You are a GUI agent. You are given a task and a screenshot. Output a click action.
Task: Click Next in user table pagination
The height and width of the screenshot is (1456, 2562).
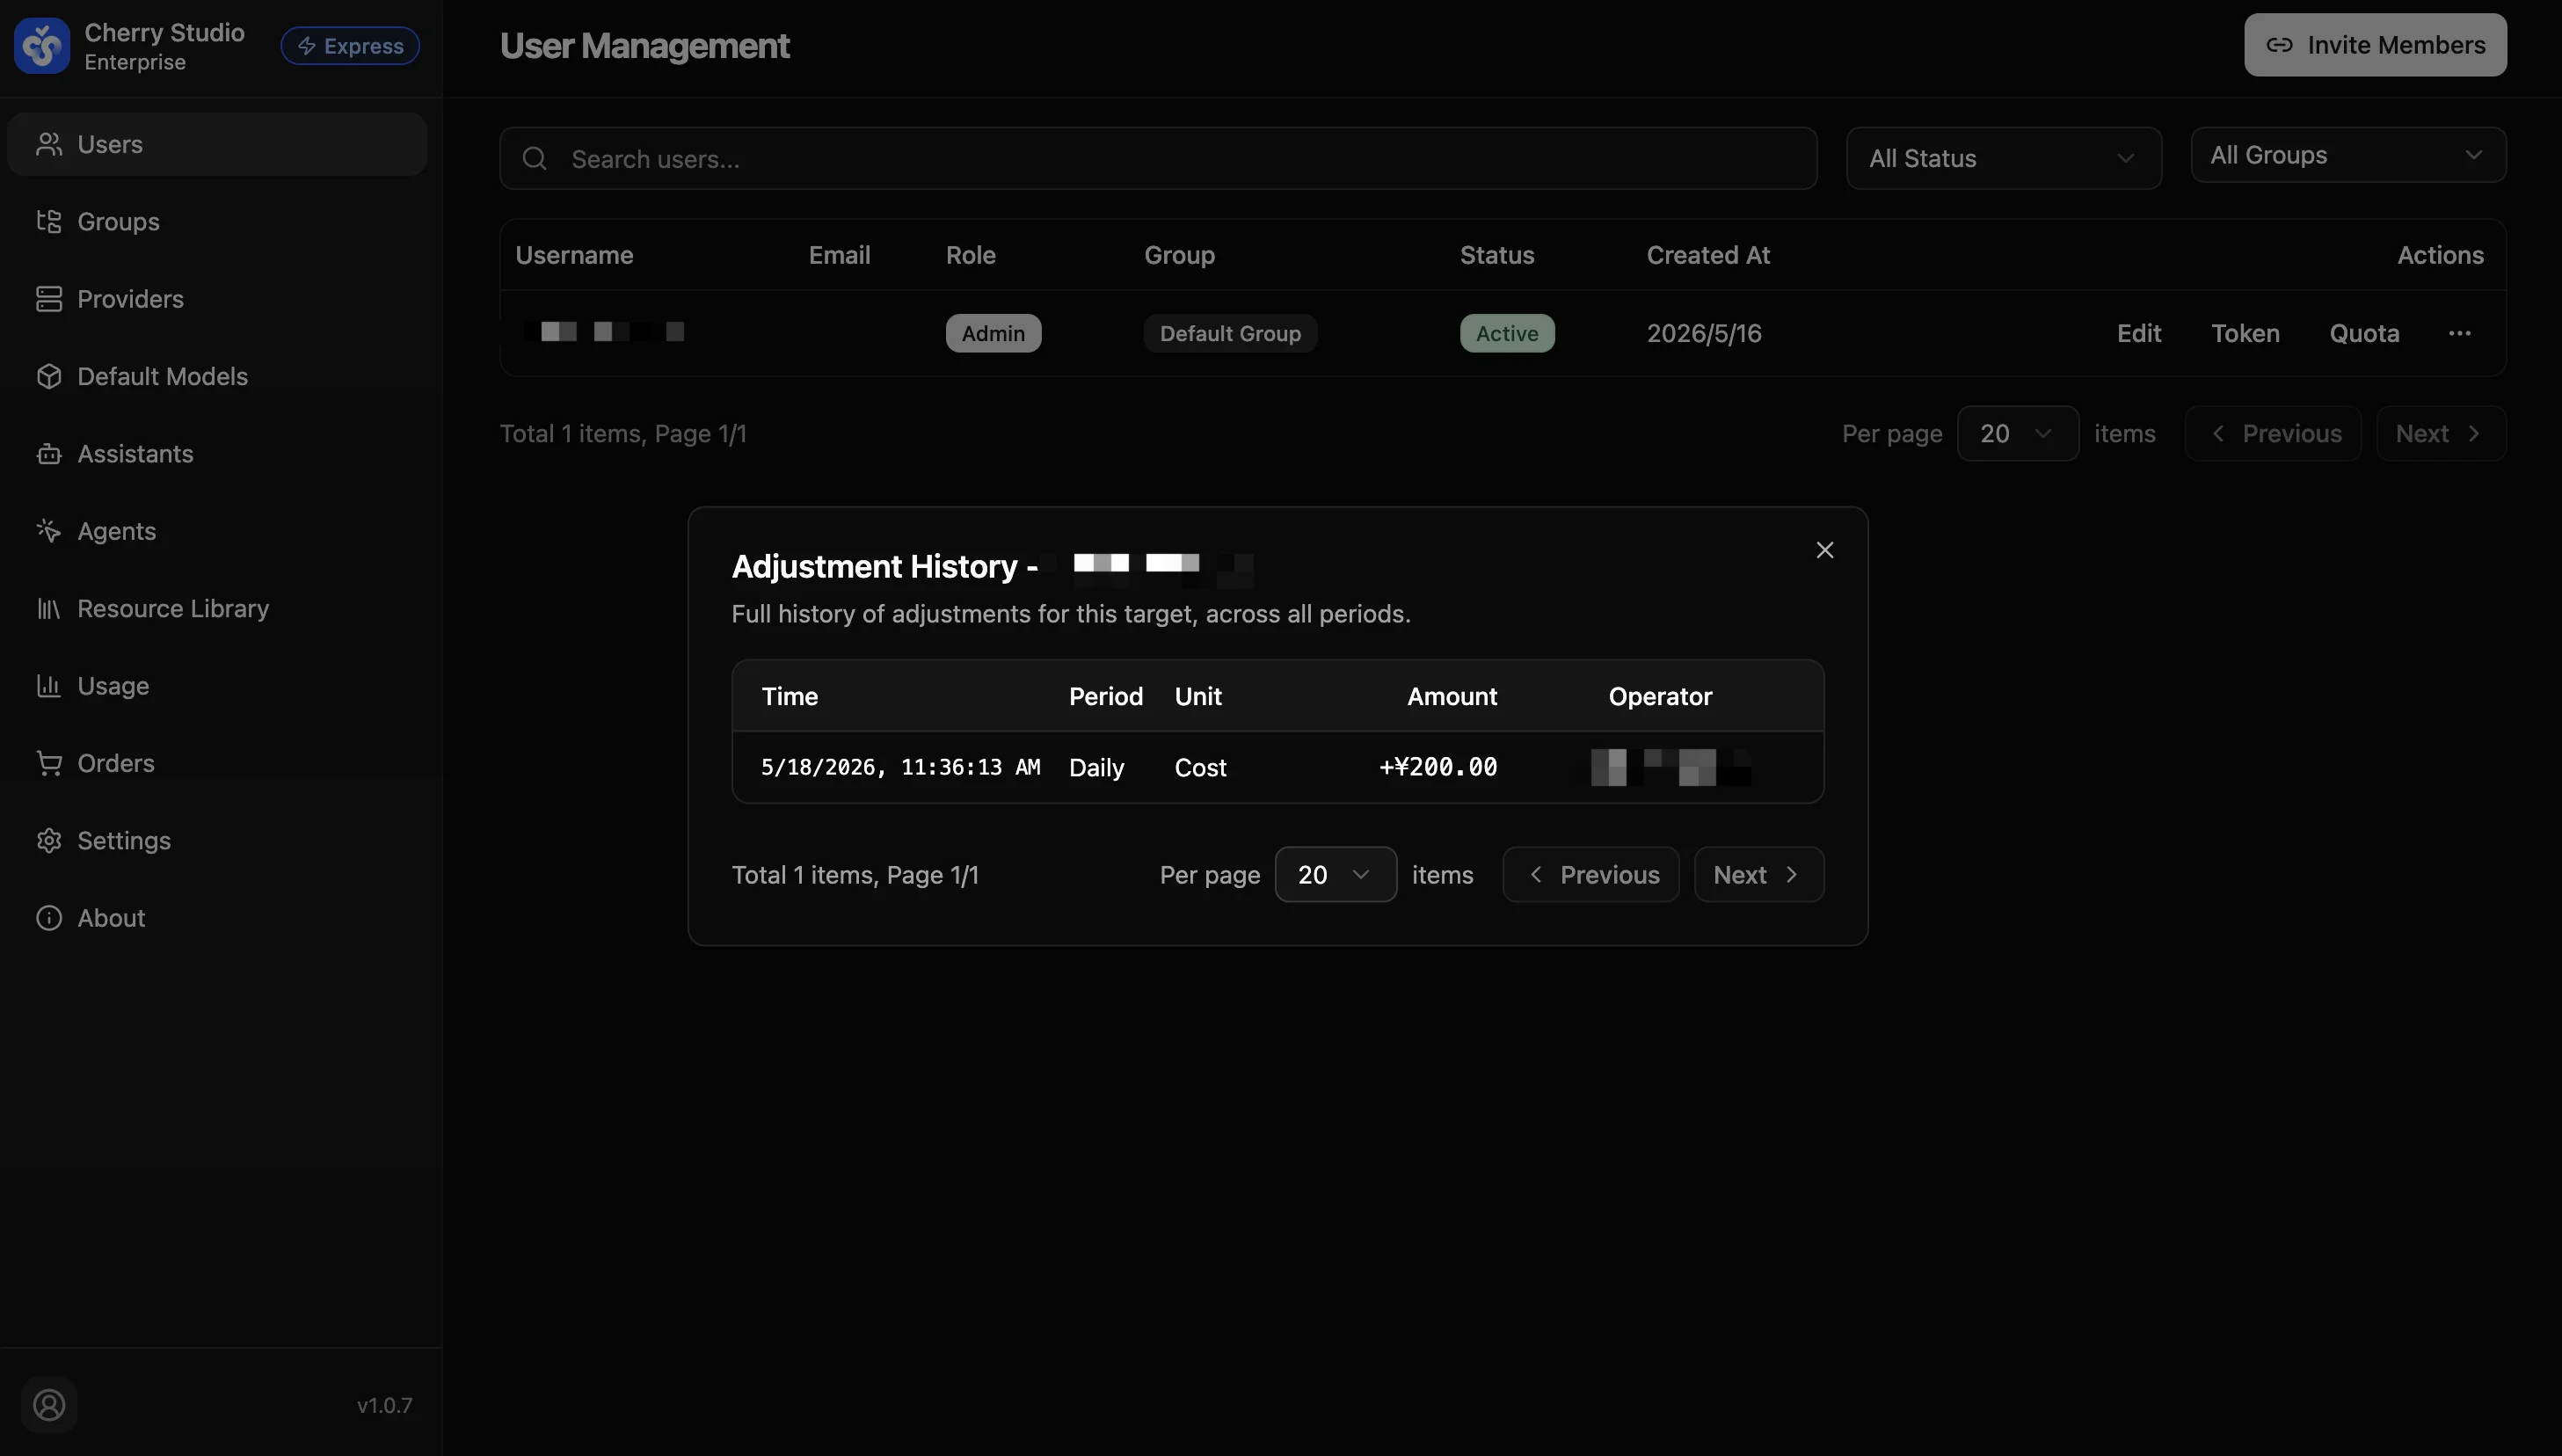click(2441, 433)
